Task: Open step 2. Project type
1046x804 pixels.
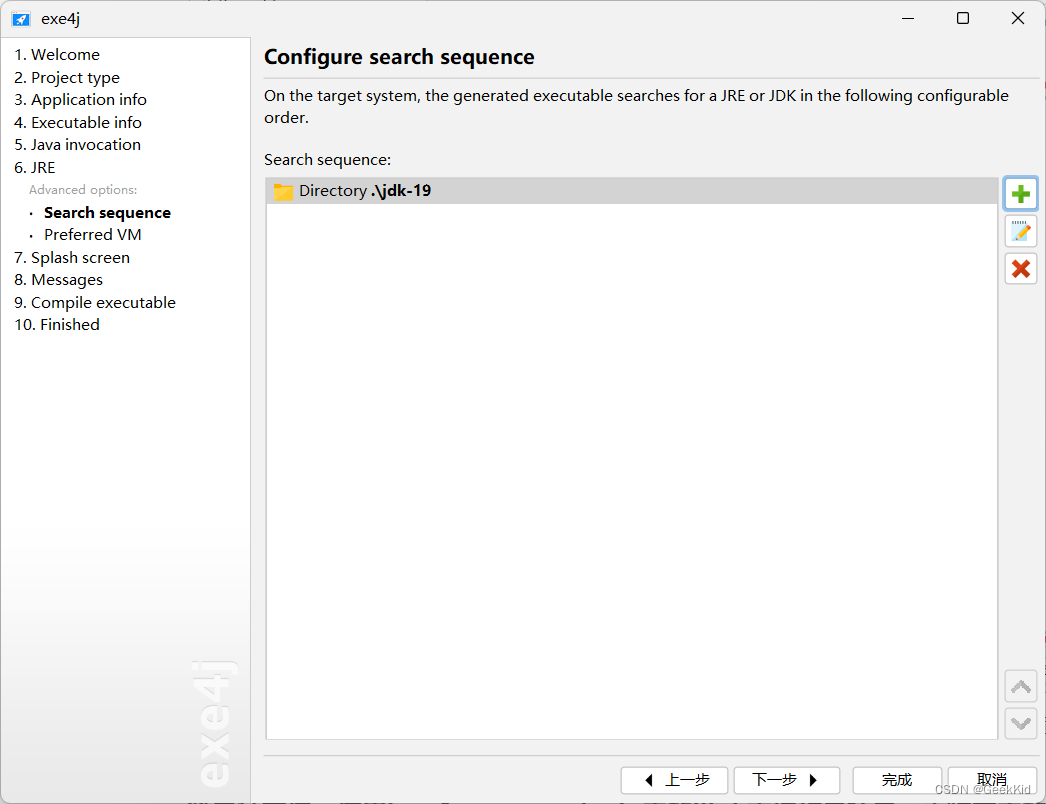Action: point(67,77)
